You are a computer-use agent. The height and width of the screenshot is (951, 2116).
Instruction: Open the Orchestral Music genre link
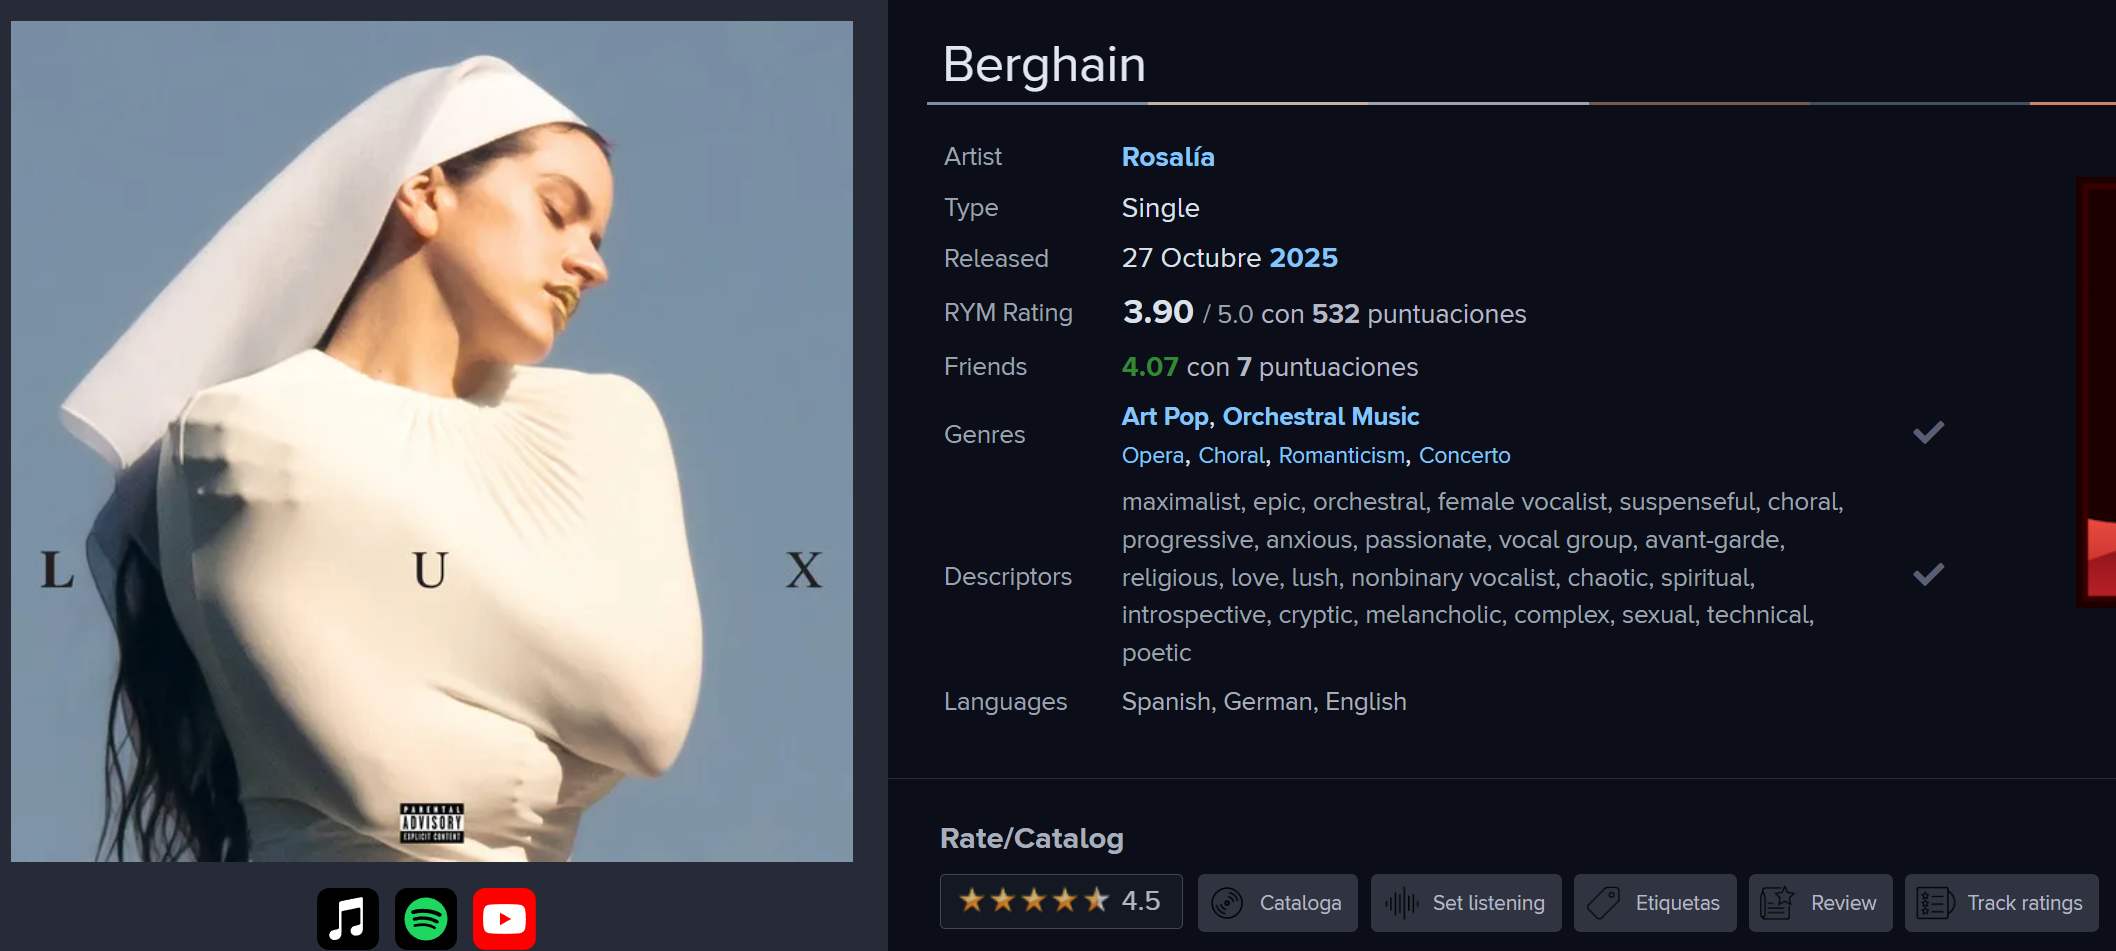(x=1320, y=416)
